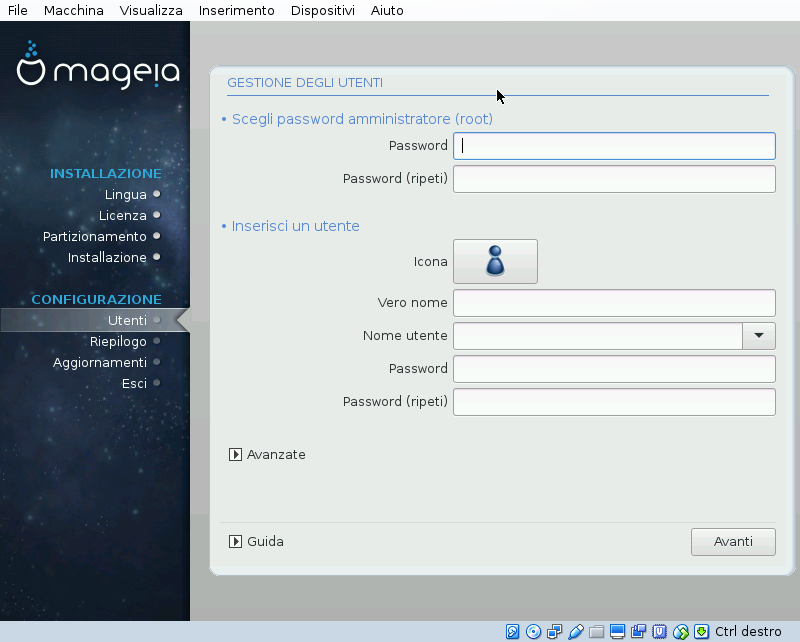Click the USB devices status icon
The width and height of the screenshot is (800, 642).
(576, 632)
